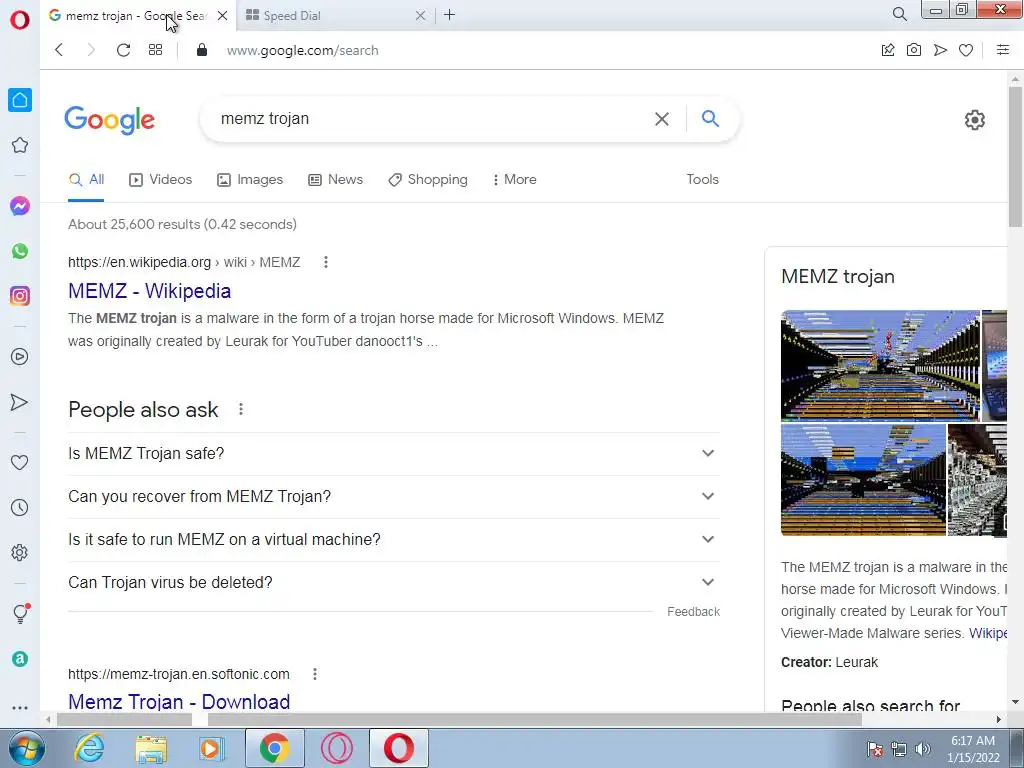The height and width of the screenshot is (768, 1024).
Task: Open the softonic result's three-dot menu
Action: [315, 674]
